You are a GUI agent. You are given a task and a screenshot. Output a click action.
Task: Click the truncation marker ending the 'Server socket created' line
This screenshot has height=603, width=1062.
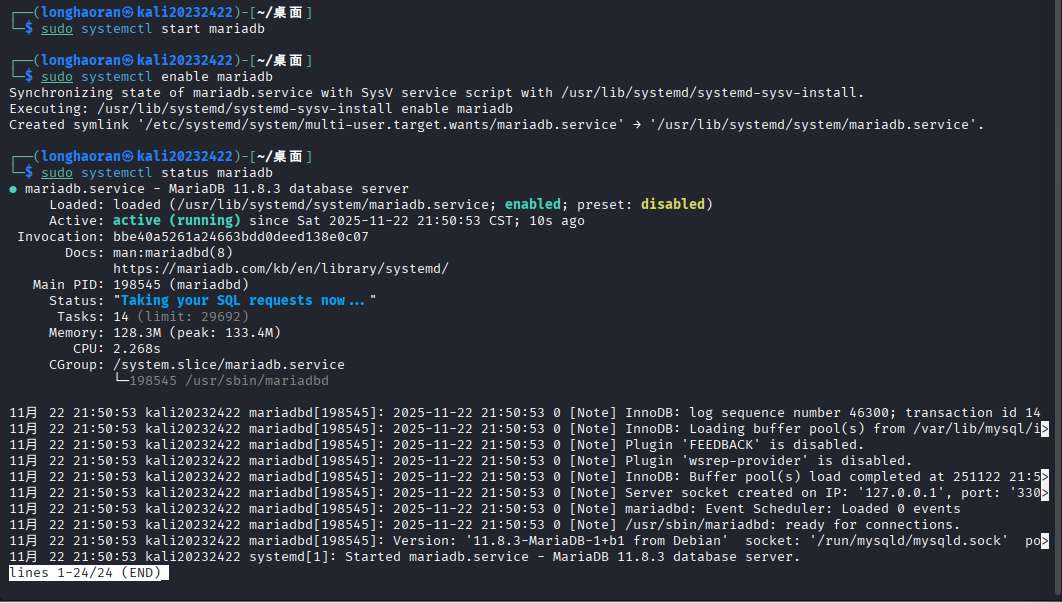pyautogui.click(x=1045, y=493)
